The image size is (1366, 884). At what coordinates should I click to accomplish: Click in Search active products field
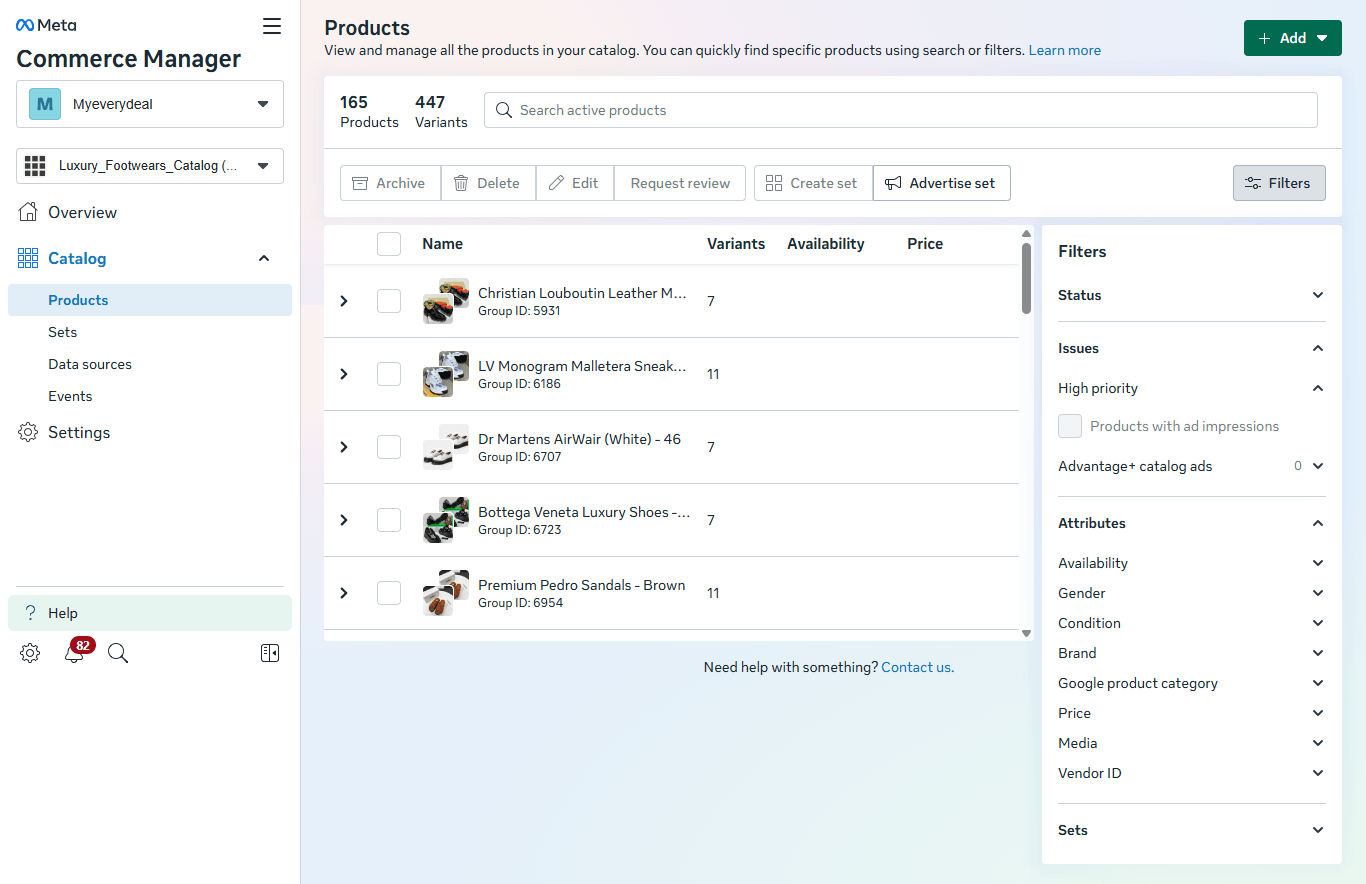pyautogui.click(x=900, y=110)
